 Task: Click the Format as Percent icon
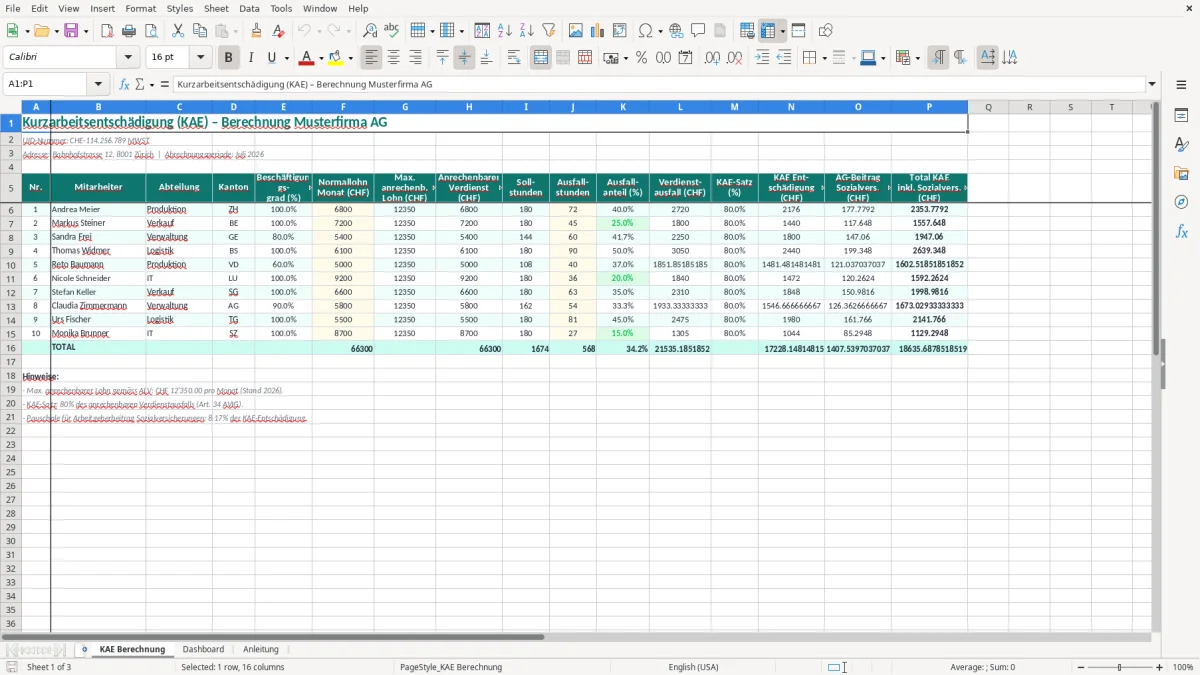(x=642, y=58)
